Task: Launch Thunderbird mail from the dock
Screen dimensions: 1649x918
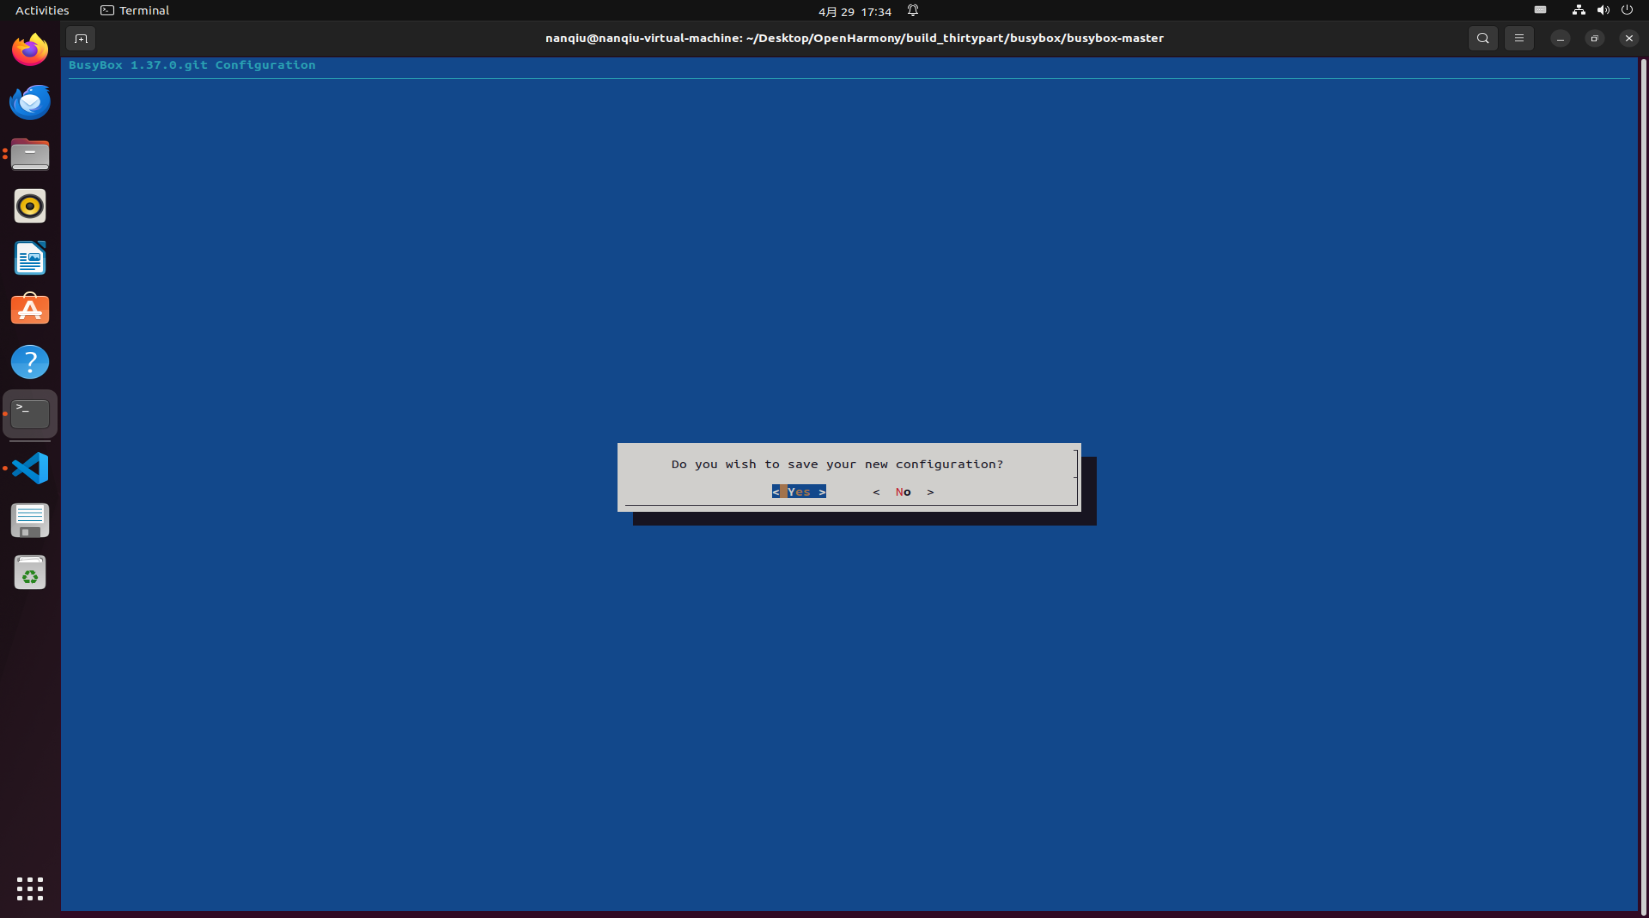Action: click(x=30, y=102)
